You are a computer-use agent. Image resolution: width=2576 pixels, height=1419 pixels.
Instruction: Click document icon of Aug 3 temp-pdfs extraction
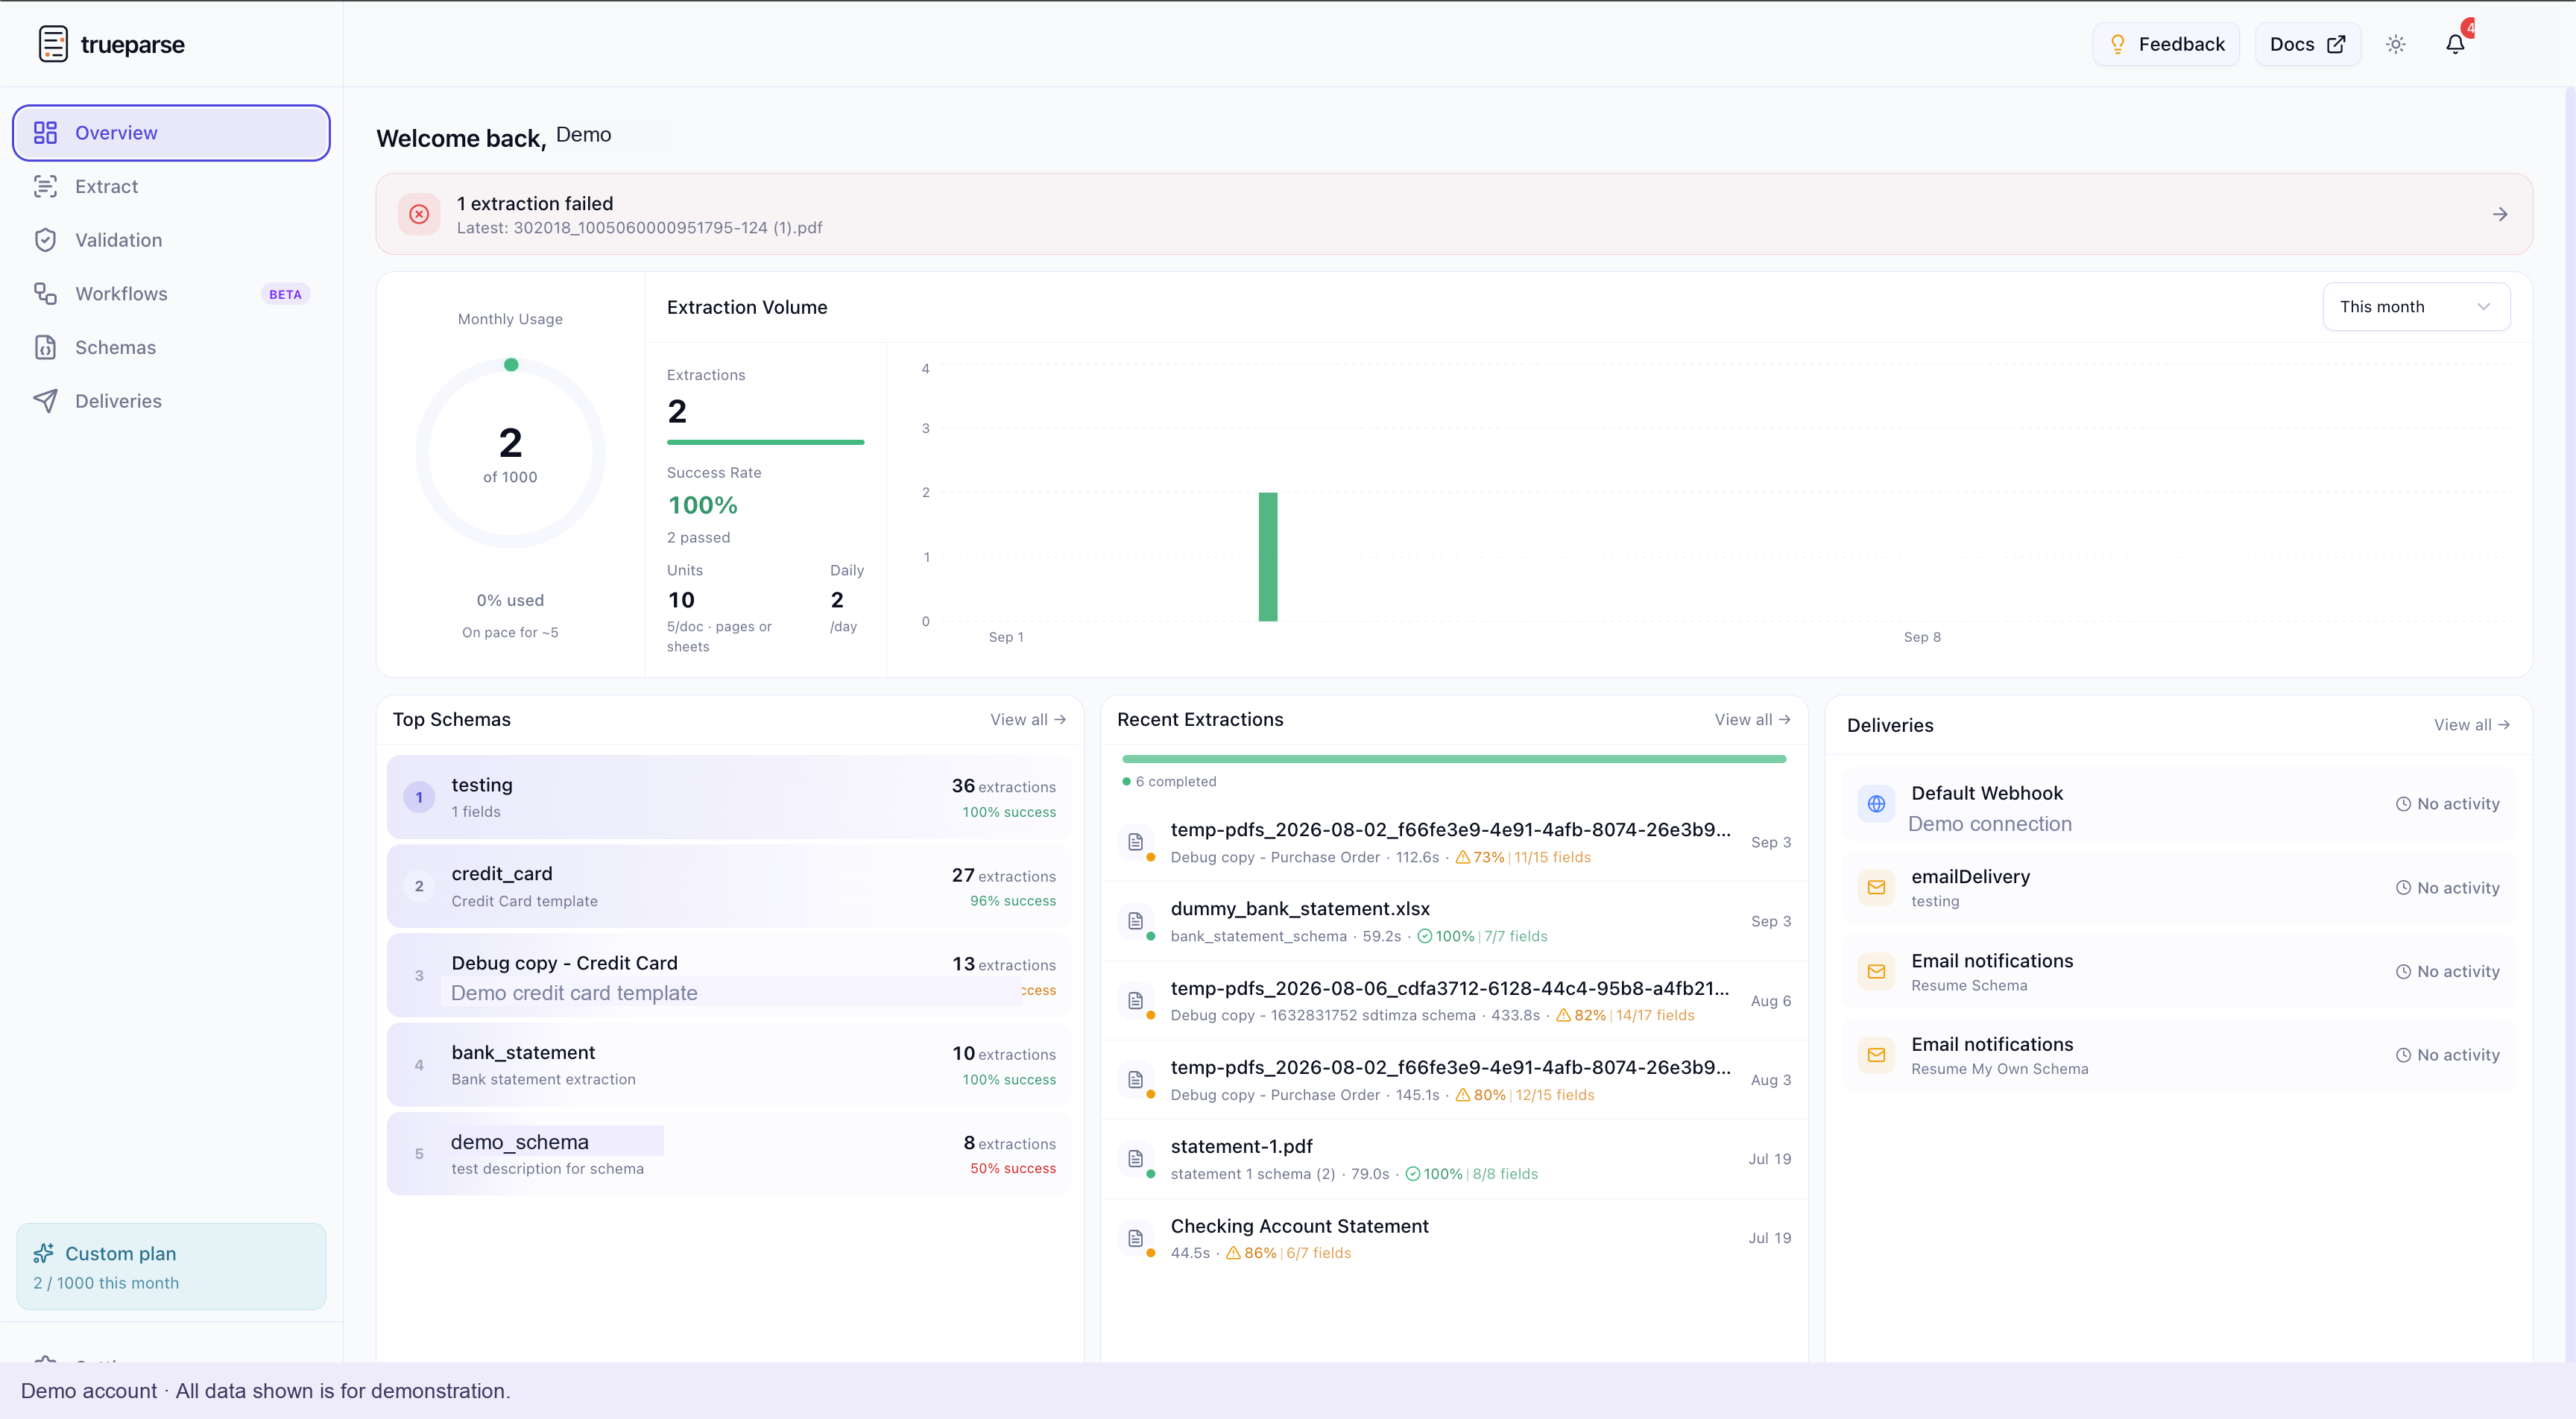[x=1135, y=1080]
